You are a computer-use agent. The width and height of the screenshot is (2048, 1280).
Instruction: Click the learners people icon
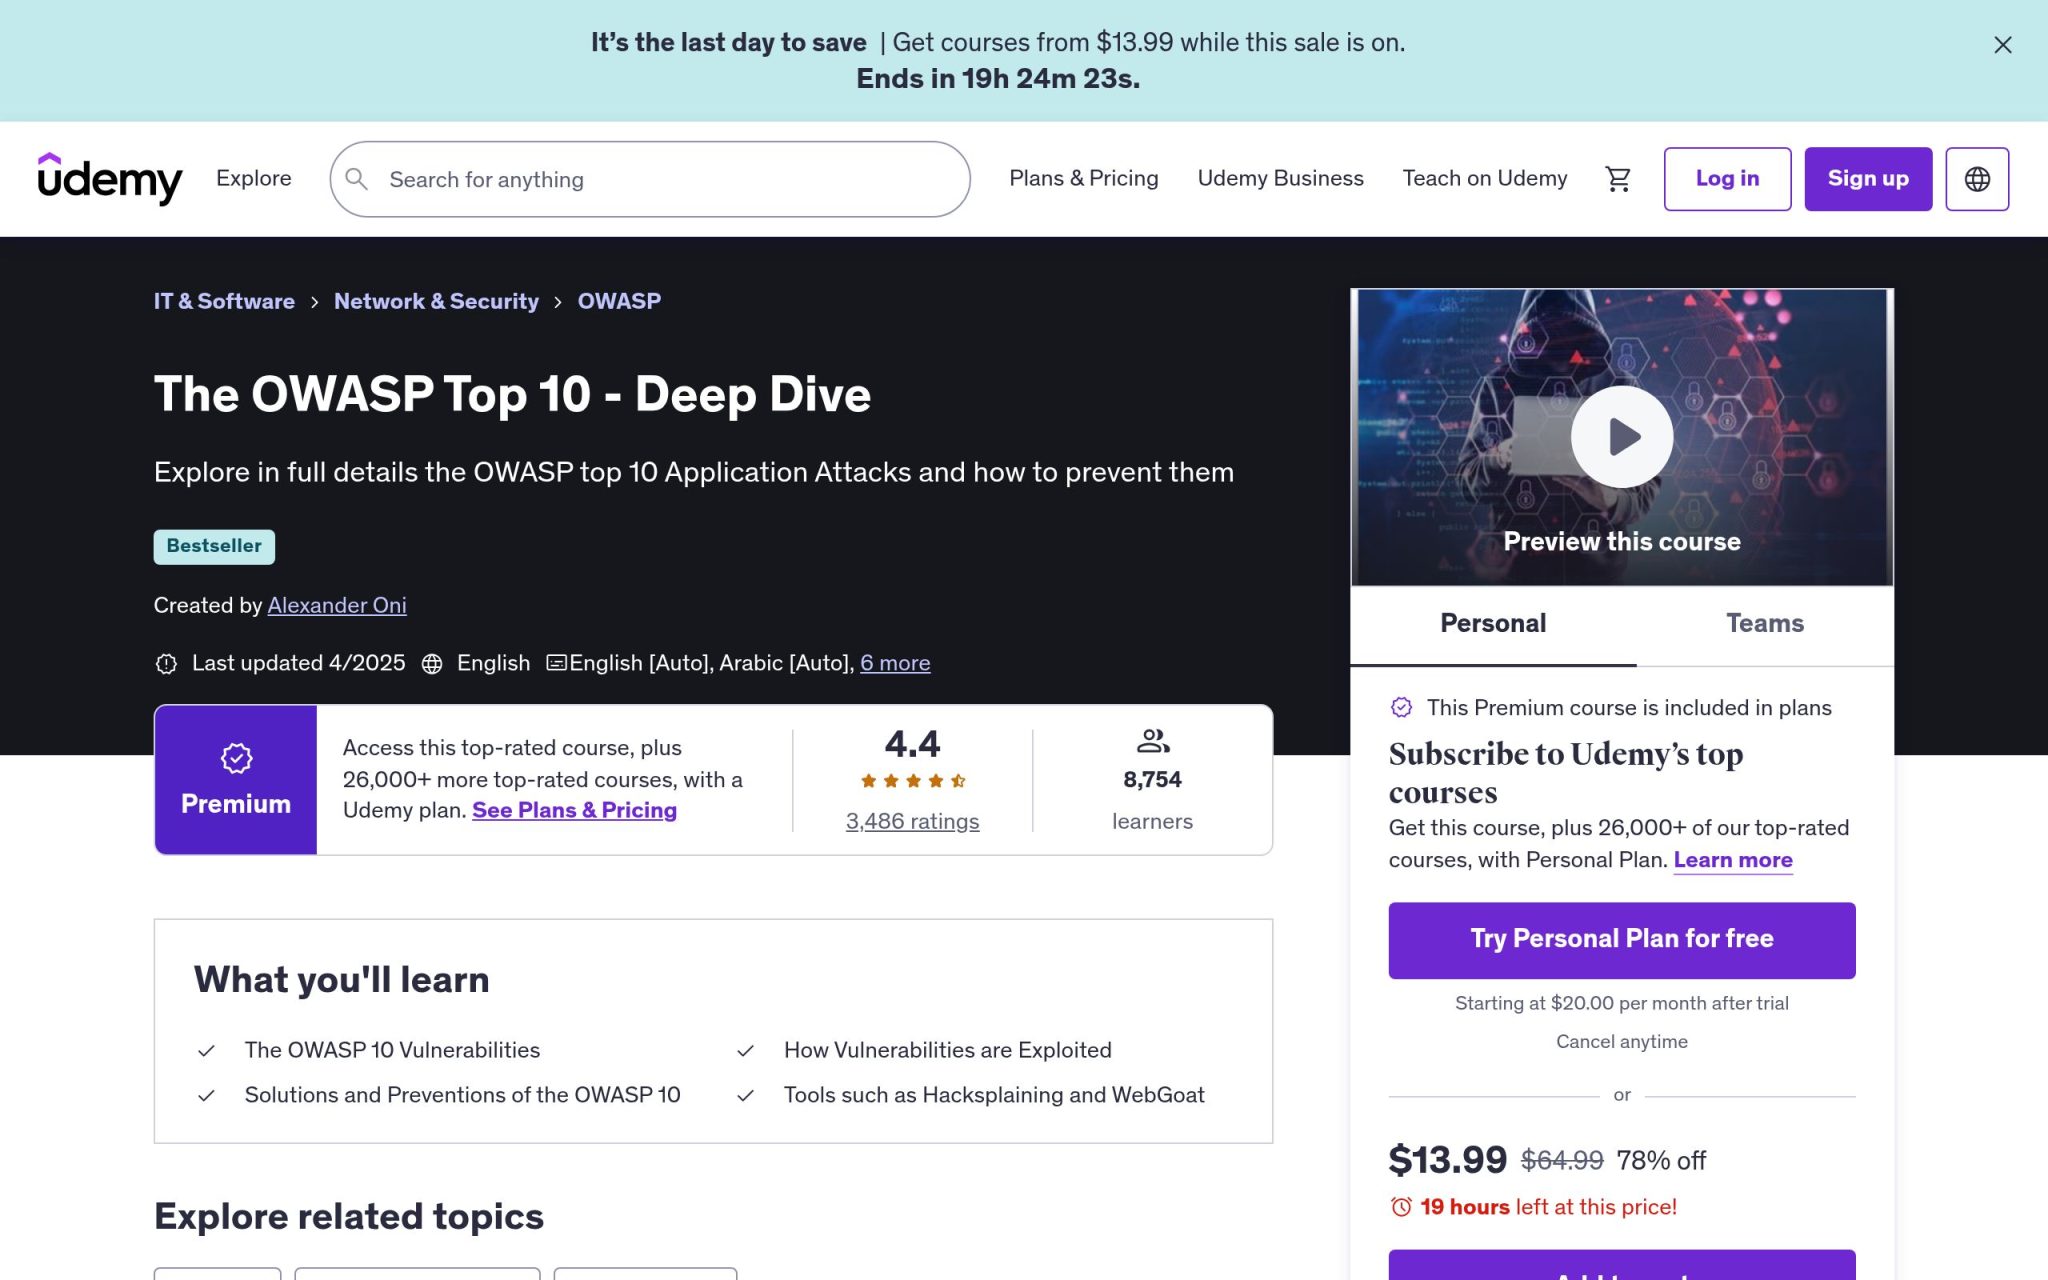(x=1152, y=741)
